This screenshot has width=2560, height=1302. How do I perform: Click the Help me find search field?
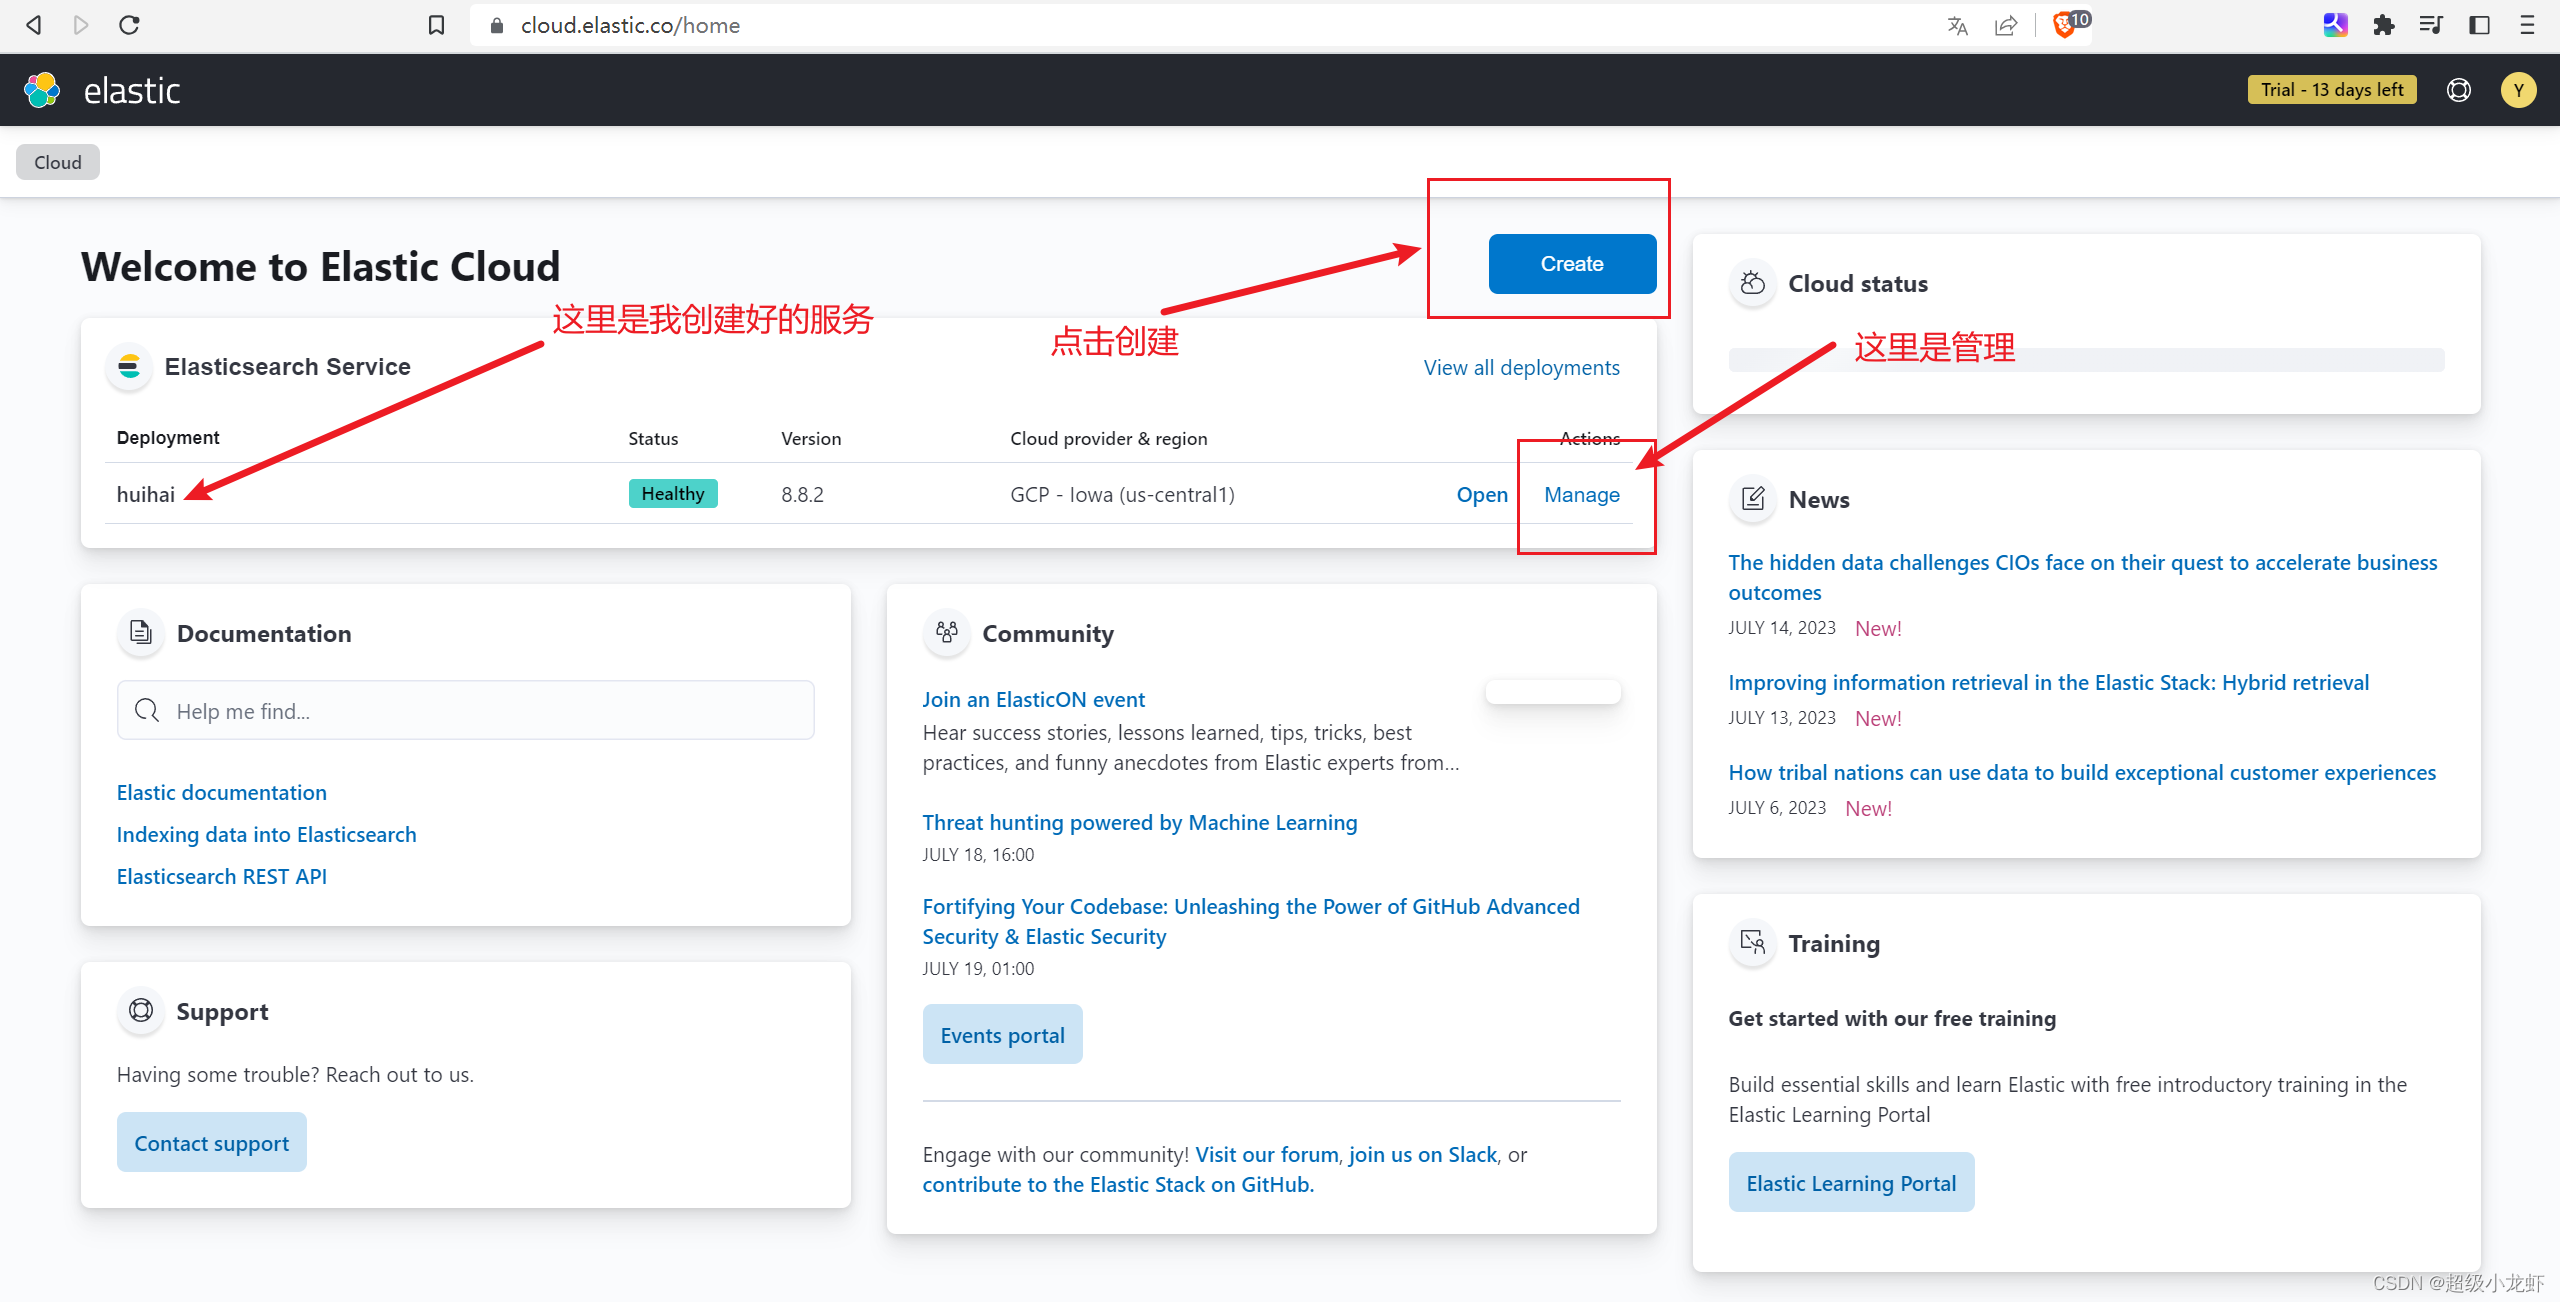pos(466,711)
